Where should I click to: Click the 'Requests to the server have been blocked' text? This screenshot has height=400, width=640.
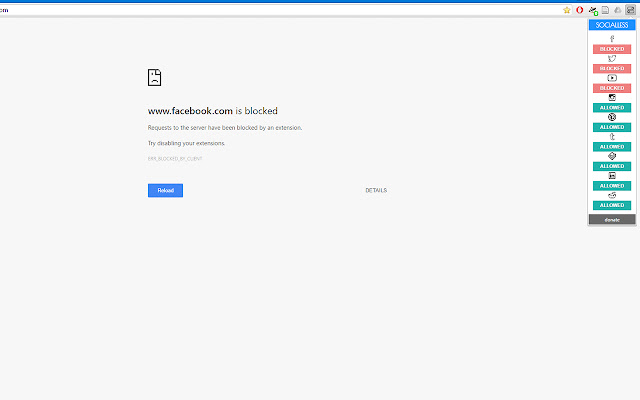coord(225,128)
